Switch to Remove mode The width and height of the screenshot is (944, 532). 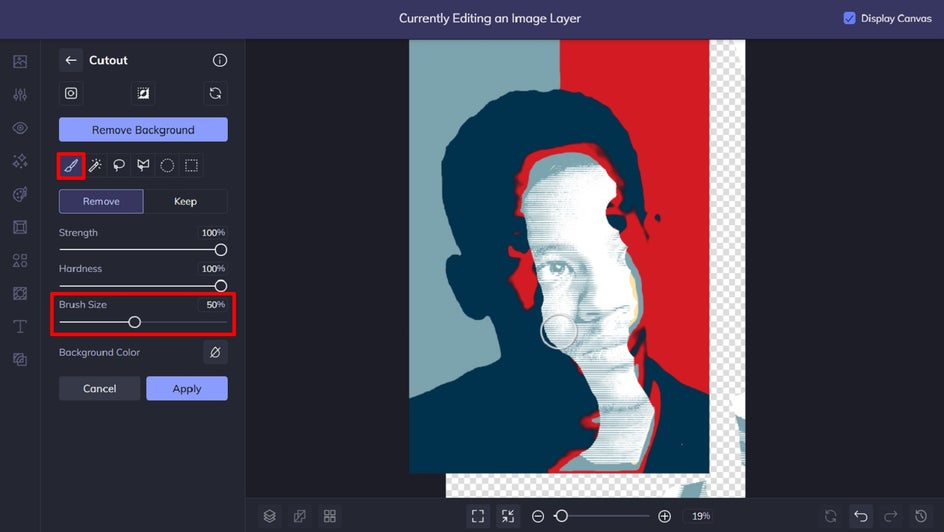(101, 202)
